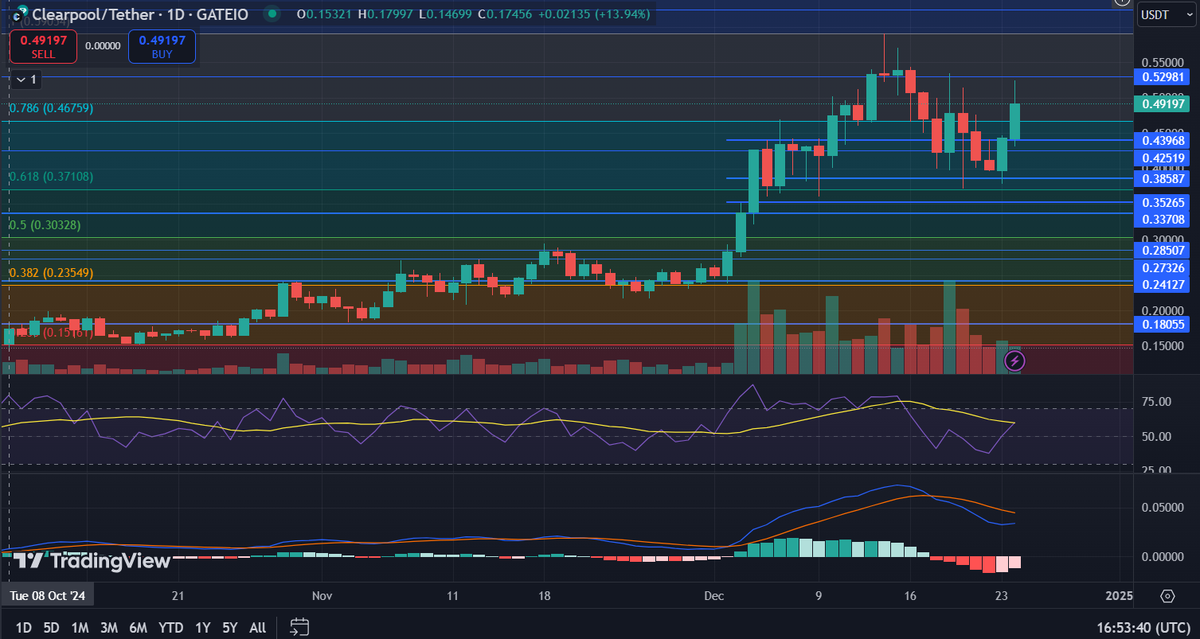Click the 0.43968 price level label

click(x=1163, y=141)
